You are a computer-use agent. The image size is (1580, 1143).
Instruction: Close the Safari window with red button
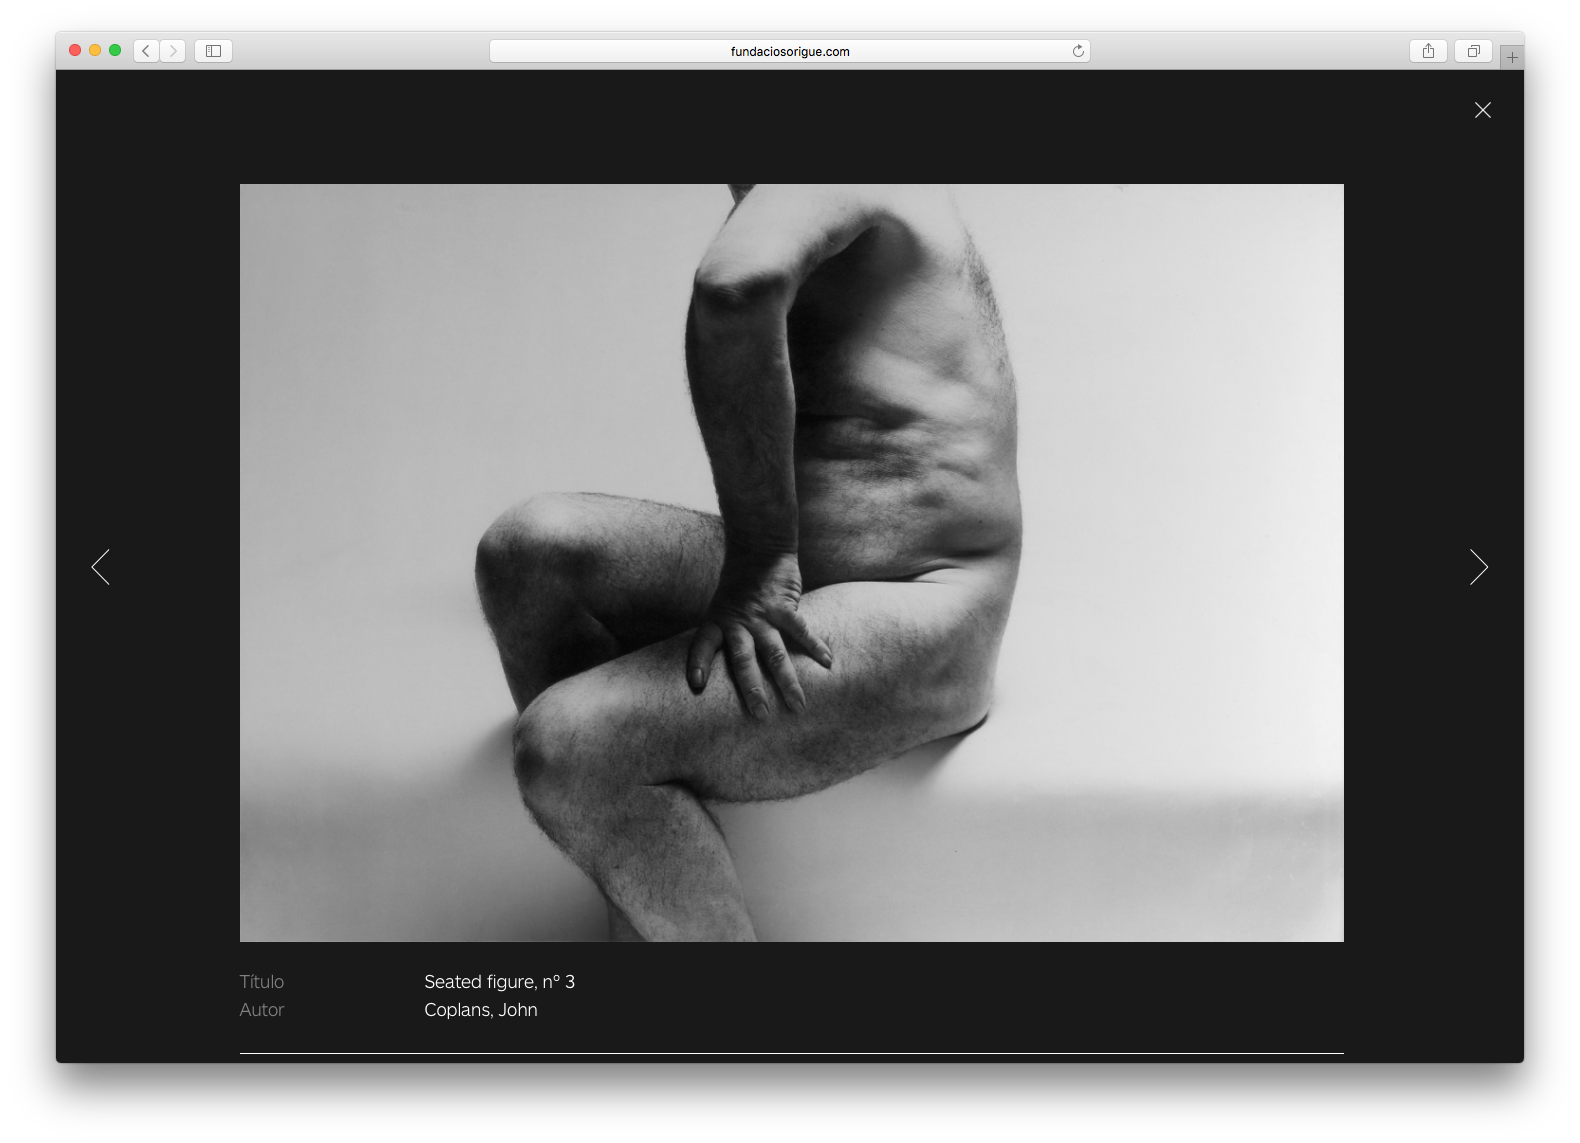[x=75, y=50]
